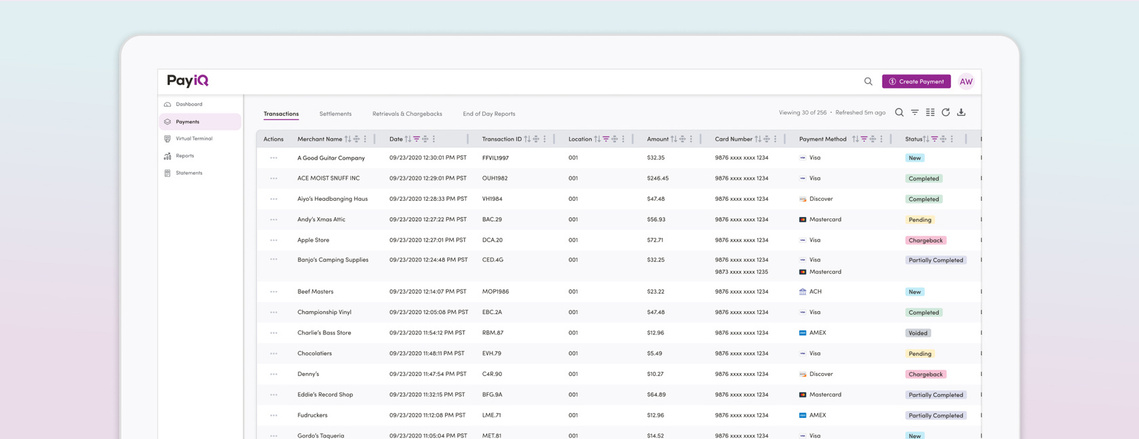
Task: Click merchant name Chocolatiers
Action: click(x=314, y=353)
